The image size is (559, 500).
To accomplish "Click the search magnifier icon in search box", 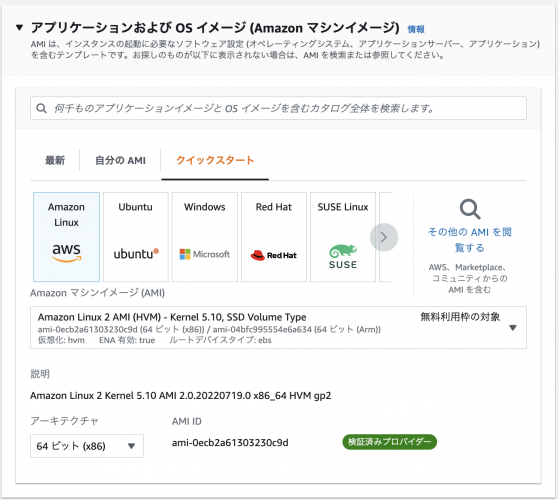I will (41, 108).
